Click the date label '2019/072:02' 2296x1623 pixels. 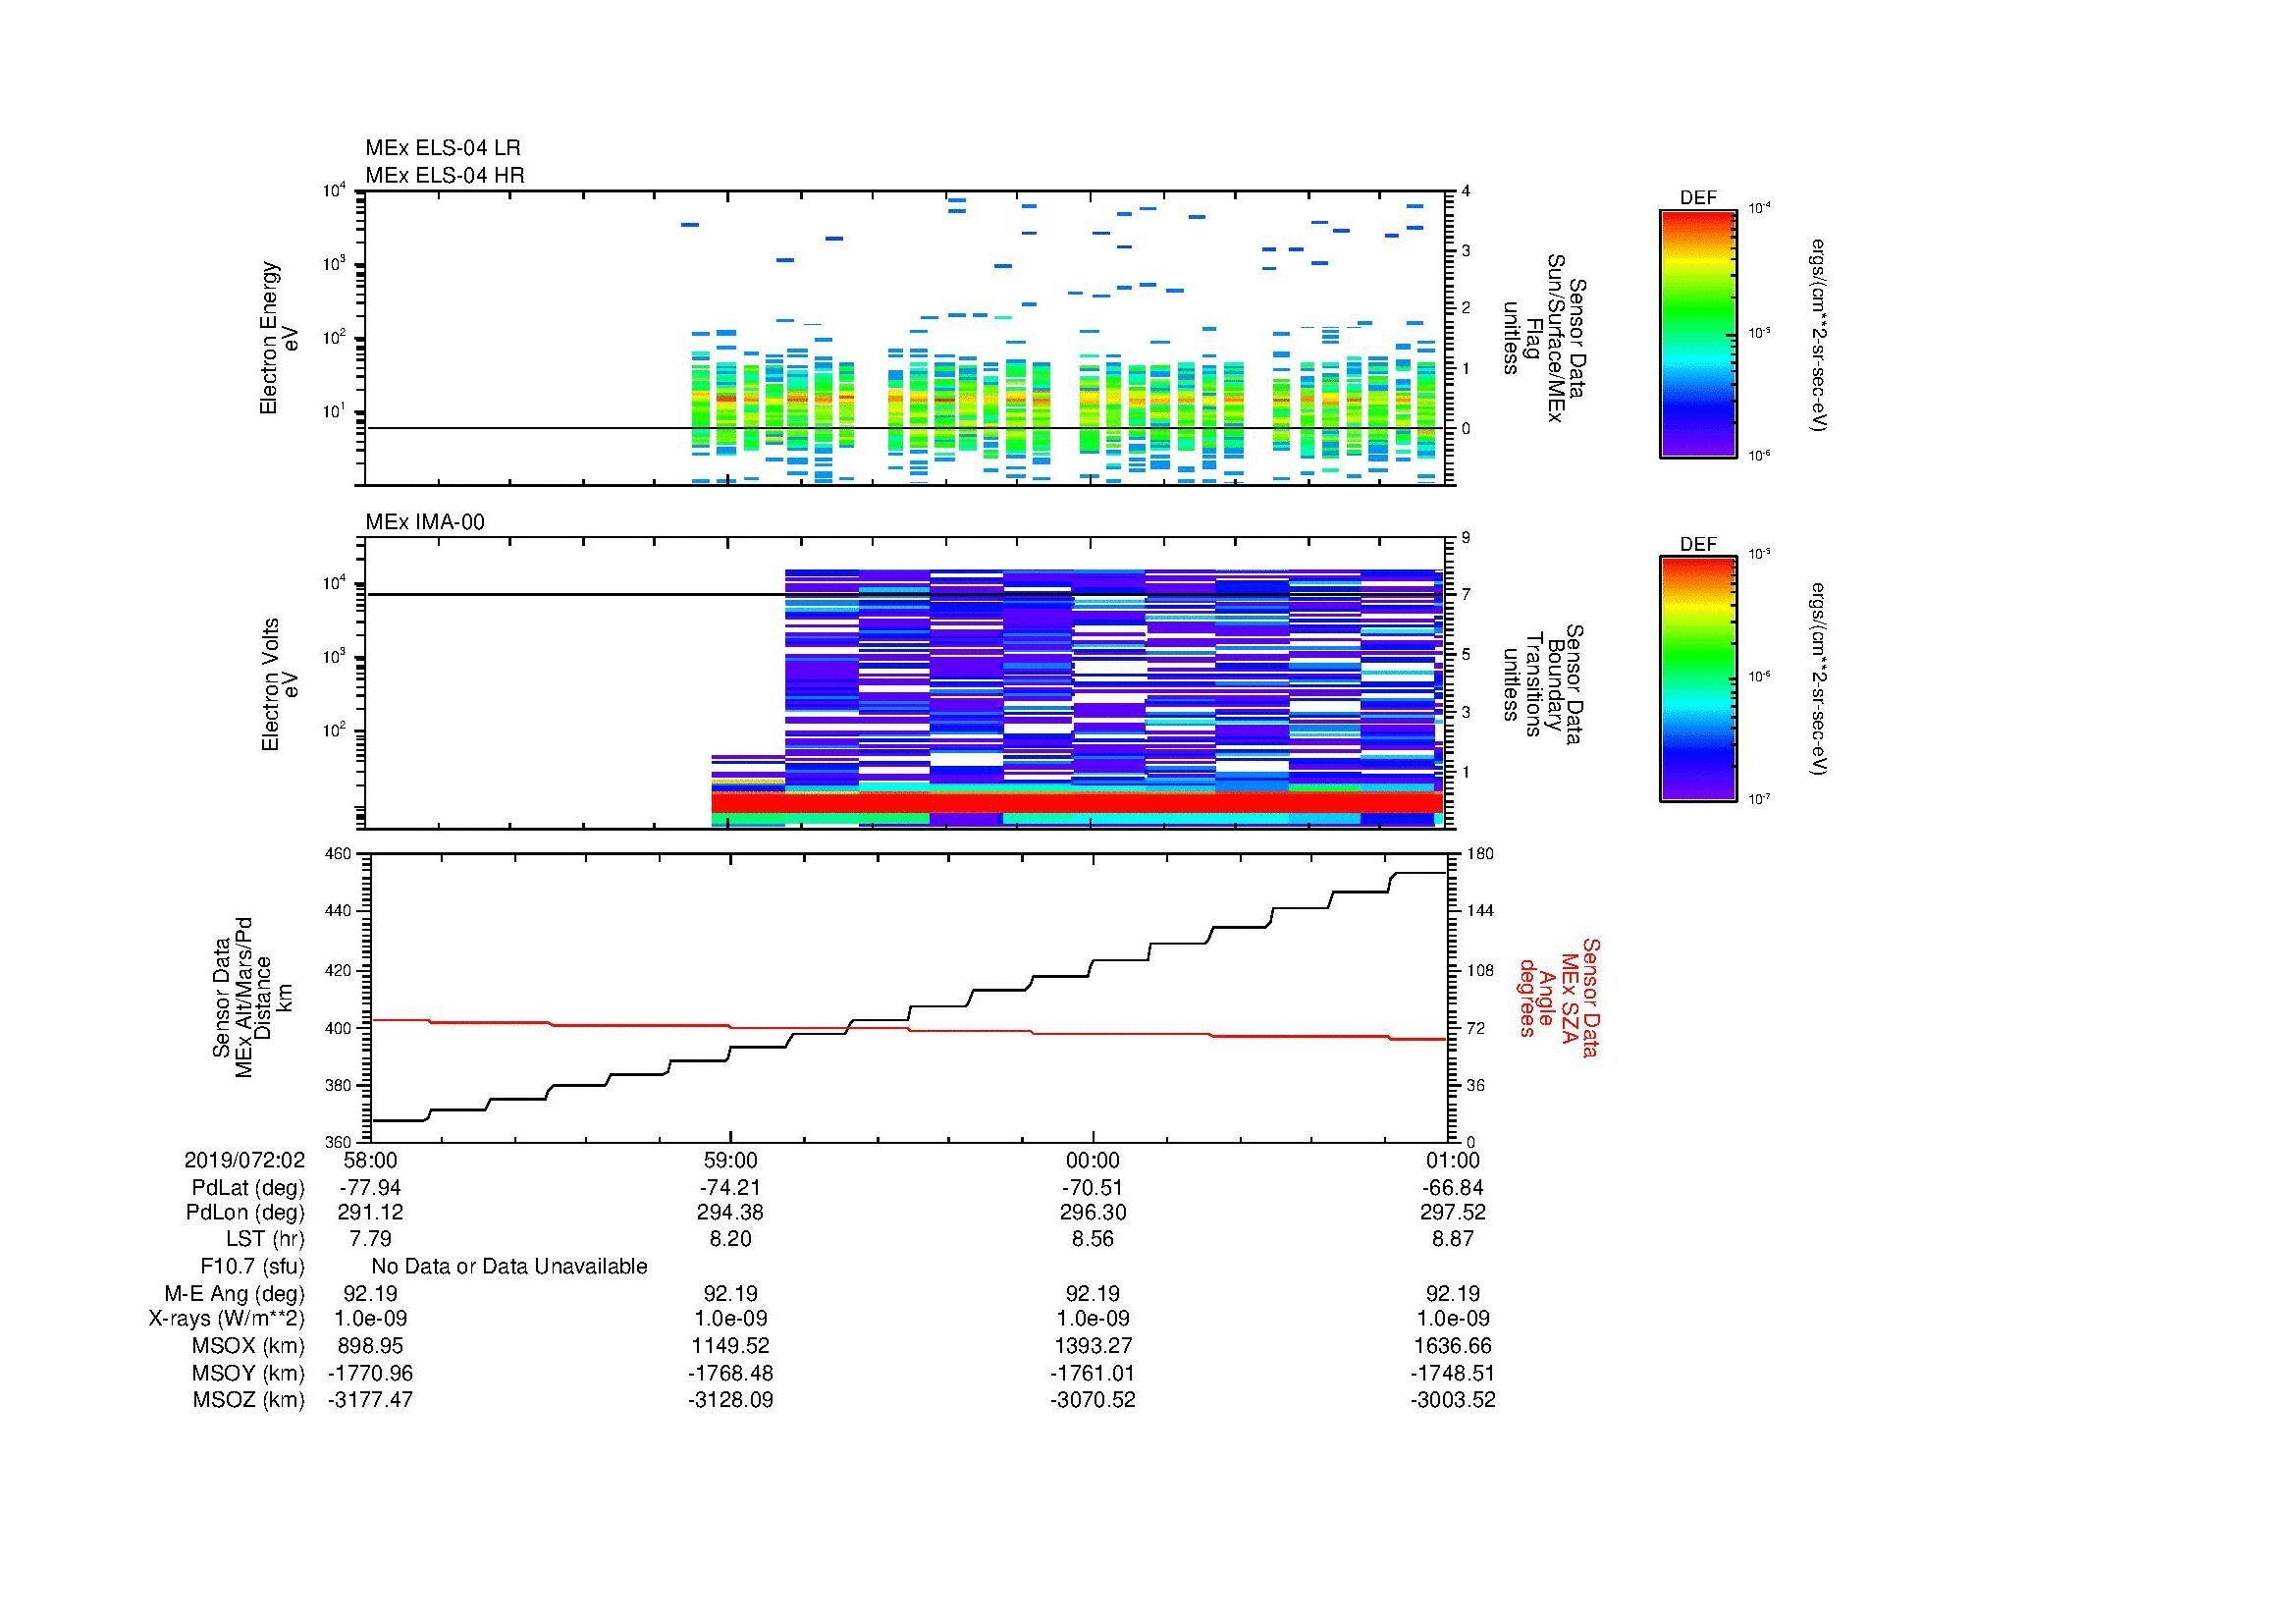pyautogui.click(x=244, y=1160)
